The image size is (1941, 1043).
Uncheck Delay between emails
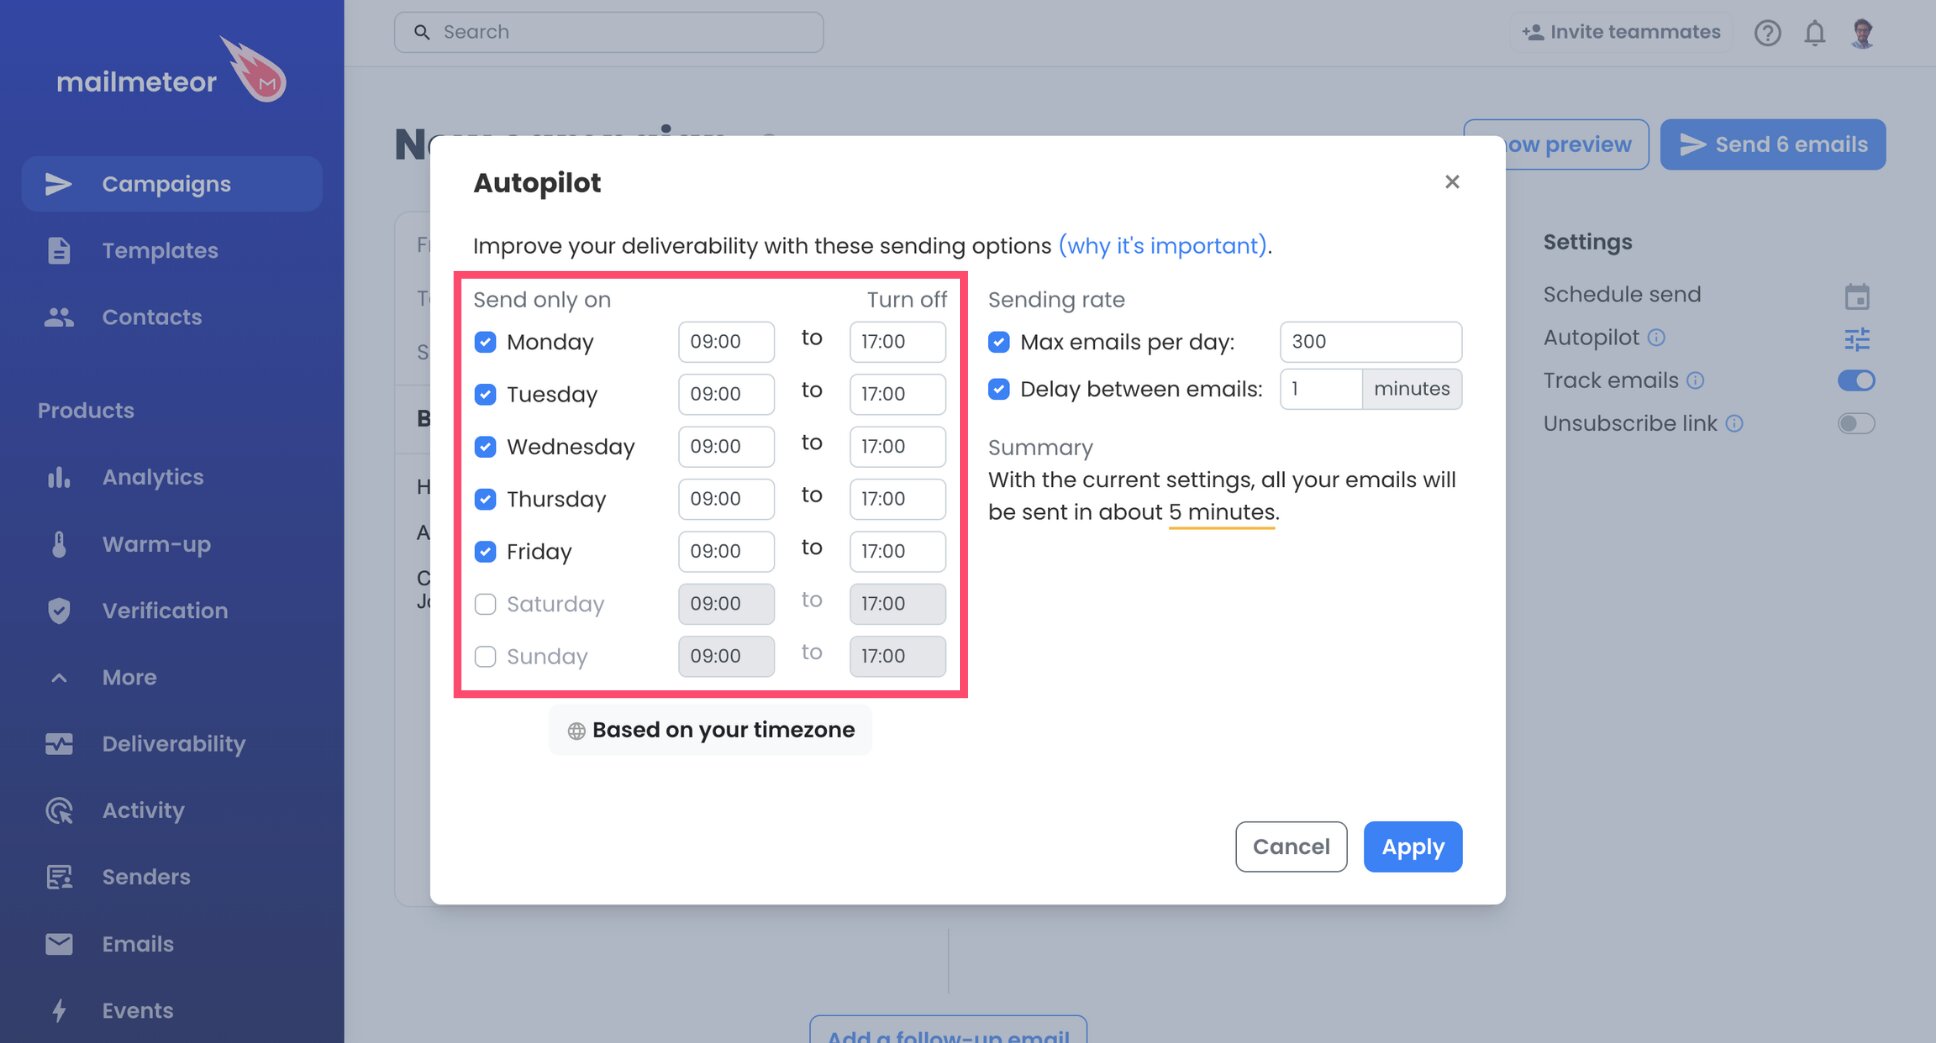(998, 389)
